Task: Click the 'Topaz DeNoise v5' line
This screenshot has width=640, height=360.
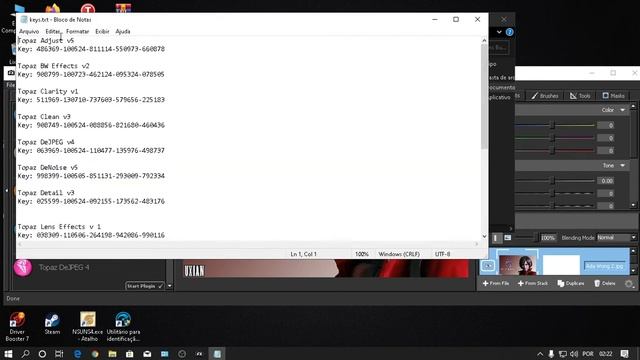Action: point(47,167)
